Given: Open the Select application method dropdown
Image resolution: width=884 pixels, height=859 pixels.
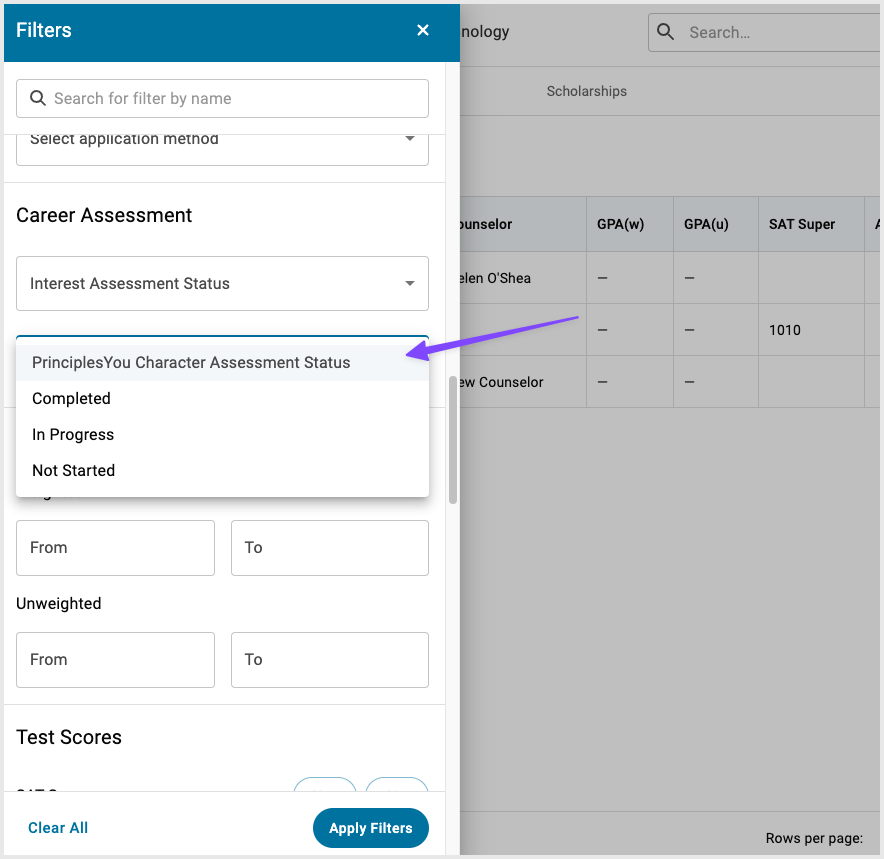Looking at the screenshot, I should pos(222,149).
